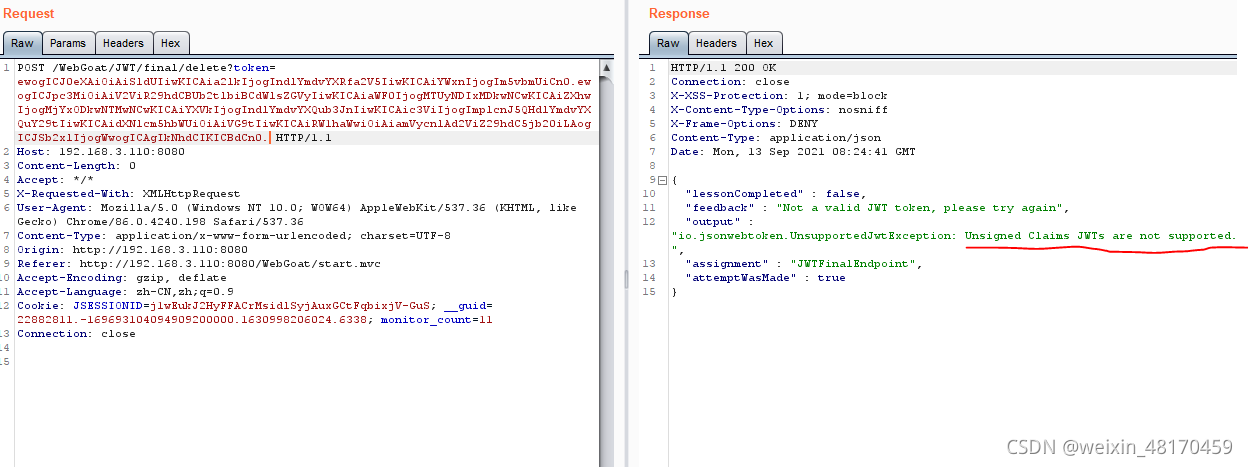Click the Response panel title

[679, 14]
